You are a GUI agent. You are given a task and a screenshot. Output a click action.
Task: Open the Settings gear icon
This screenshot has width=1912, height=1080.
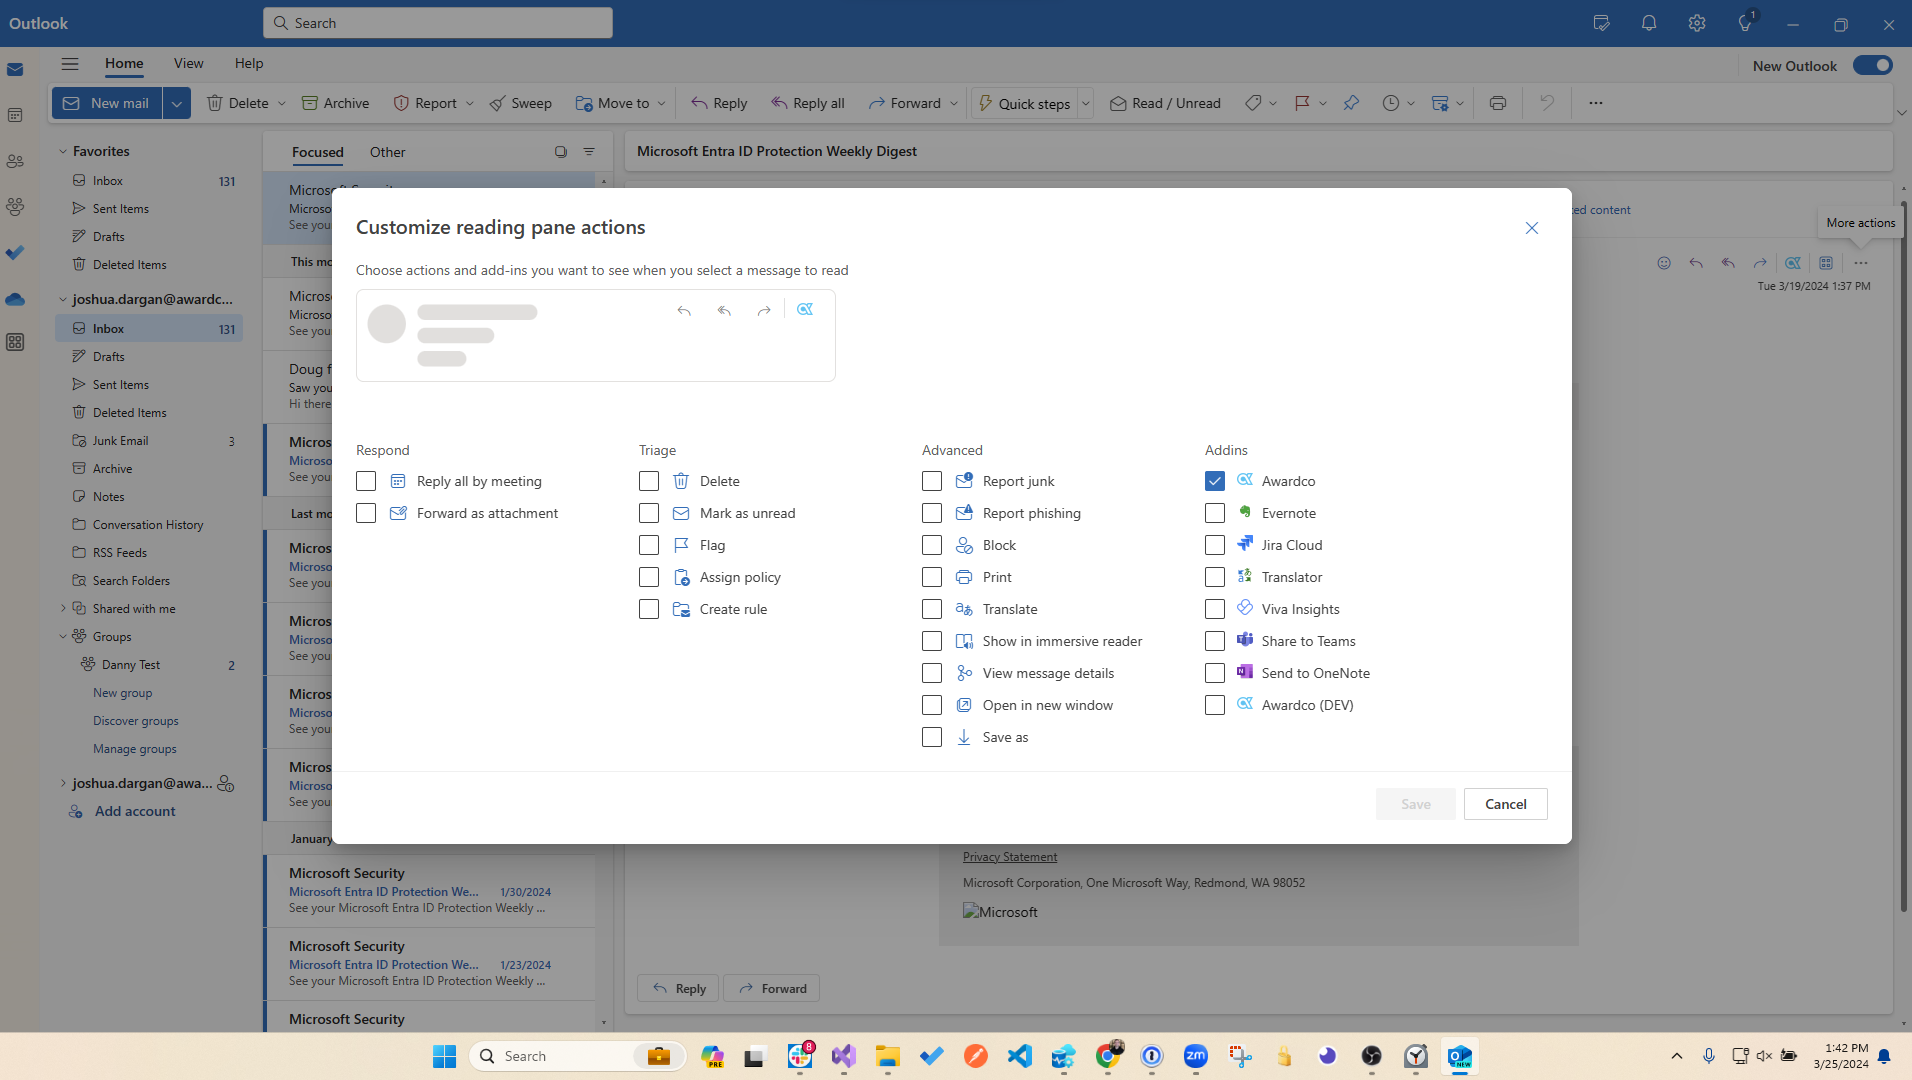pos(1696,23)
